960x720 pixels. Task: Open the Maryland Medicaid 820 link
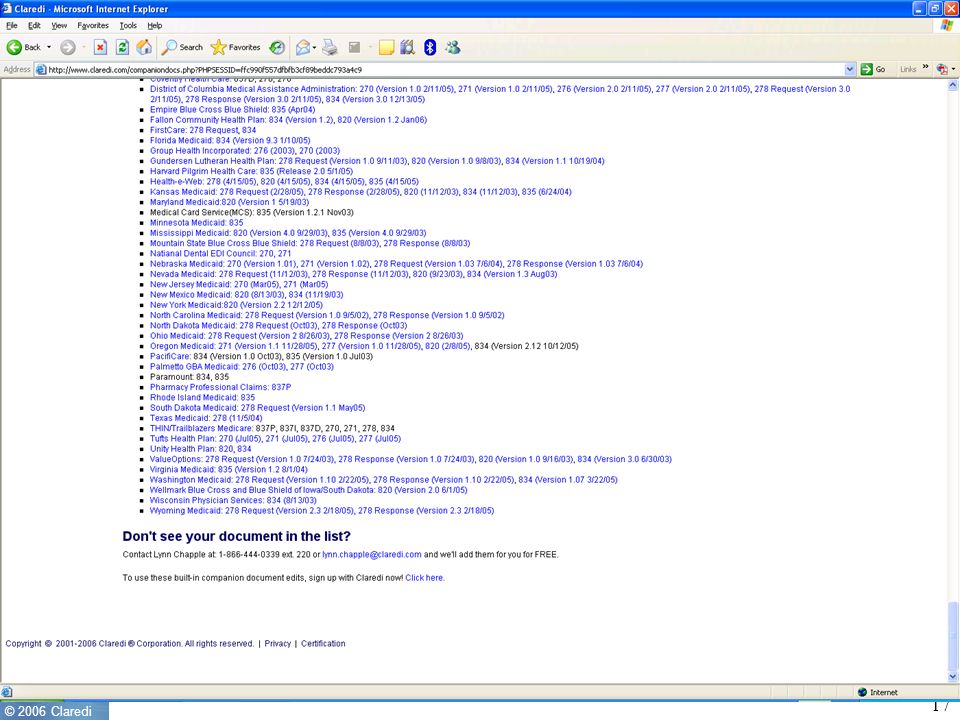tap(230, 202)
